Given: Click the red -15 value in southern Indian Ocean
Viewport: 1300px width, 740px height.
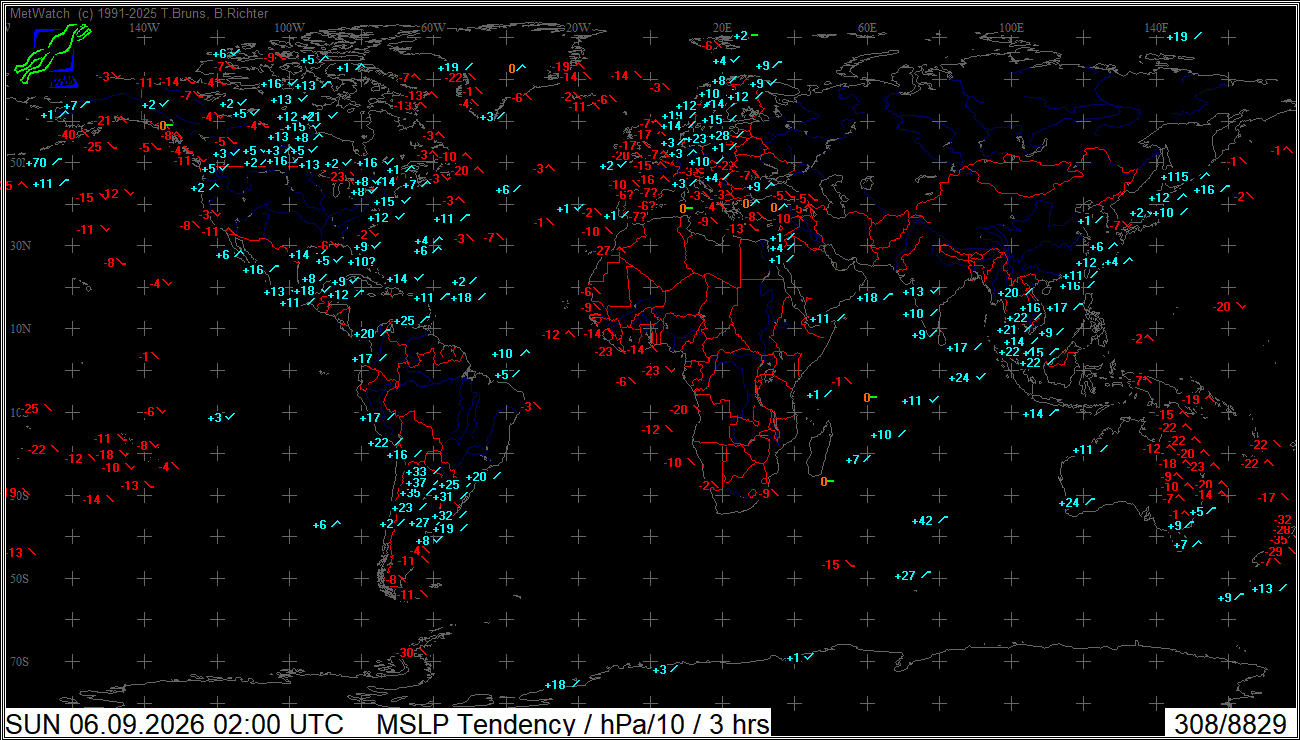Looking at the screenshot, I should click(x=831, y=565).
